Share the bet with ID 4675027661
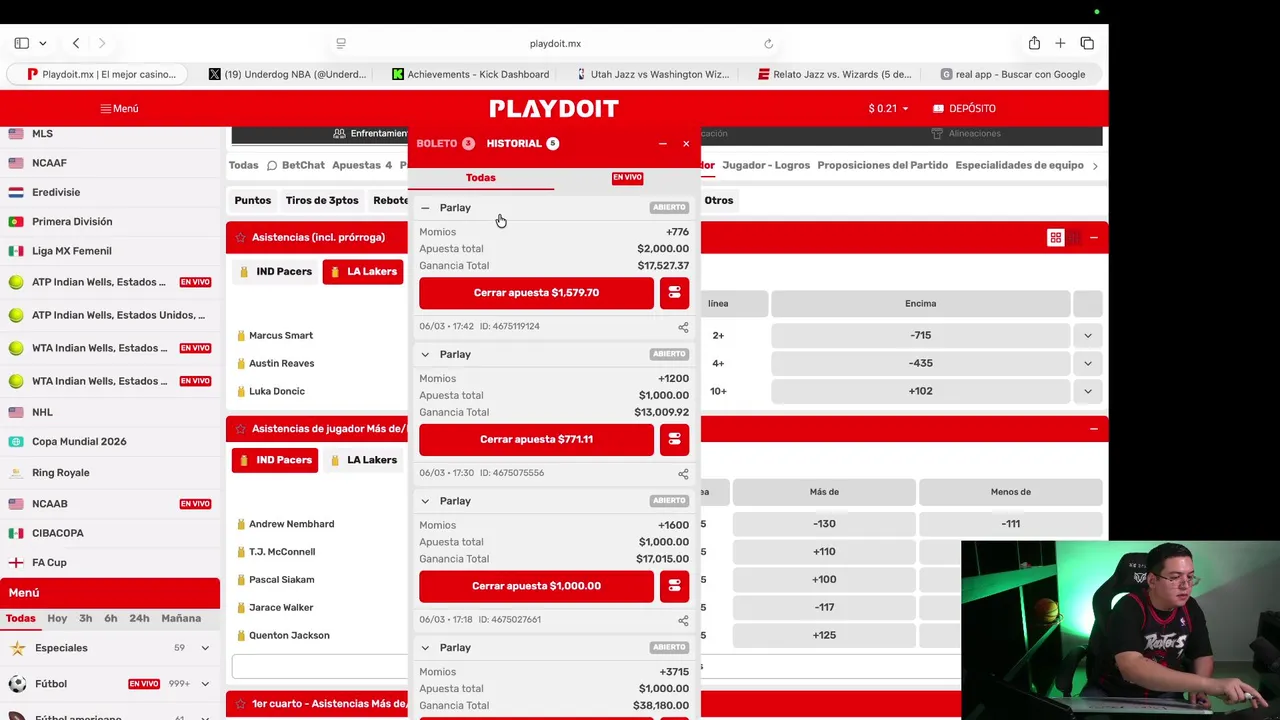1280x720 pixels. click(x=683, y=621)
